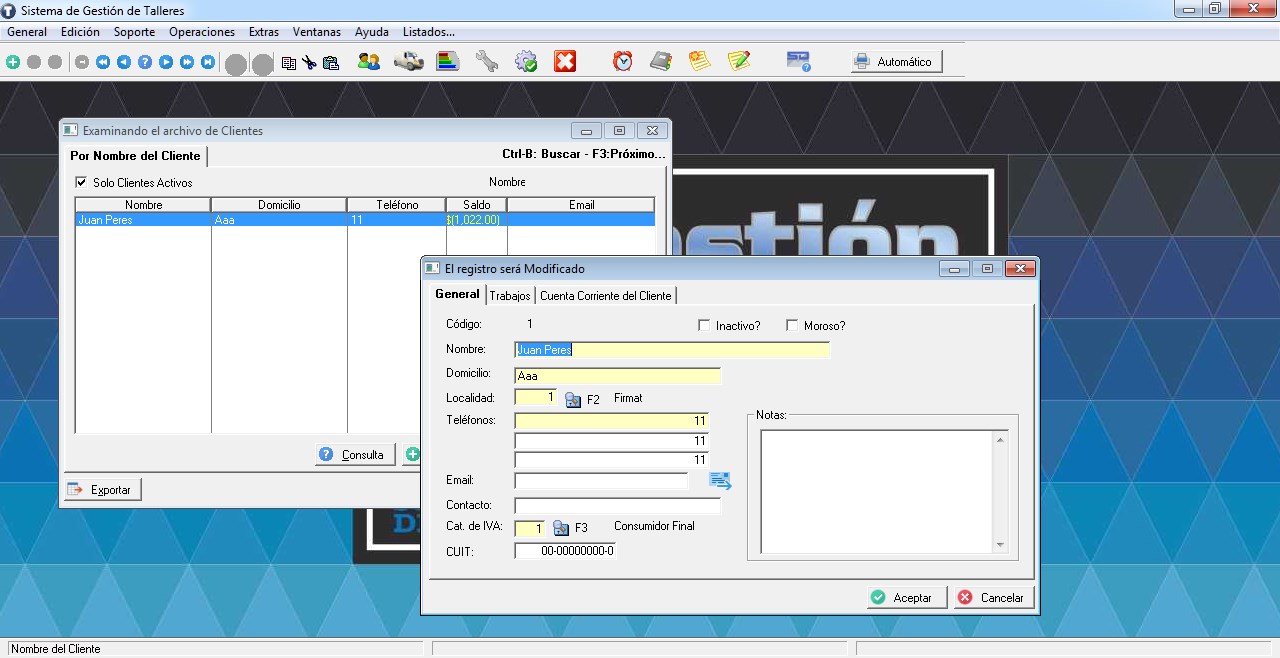Image resolution: width=1280 pixels, height=658 pixels.
Task: Switch to Cuenta Corriente del Cliente tab
Action: 605,296
